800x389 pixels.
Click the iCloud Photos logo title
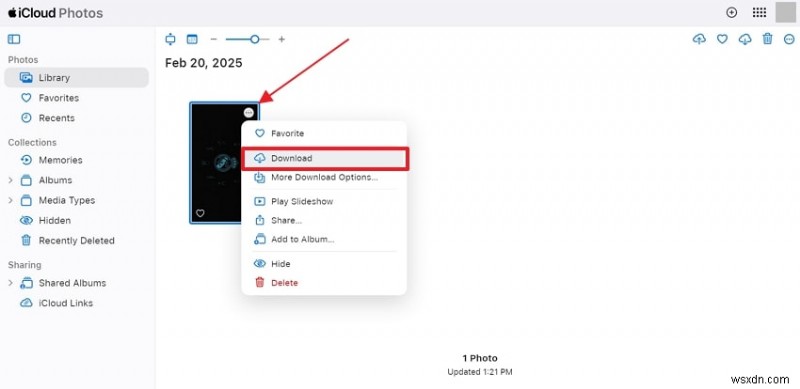(55, 13)
